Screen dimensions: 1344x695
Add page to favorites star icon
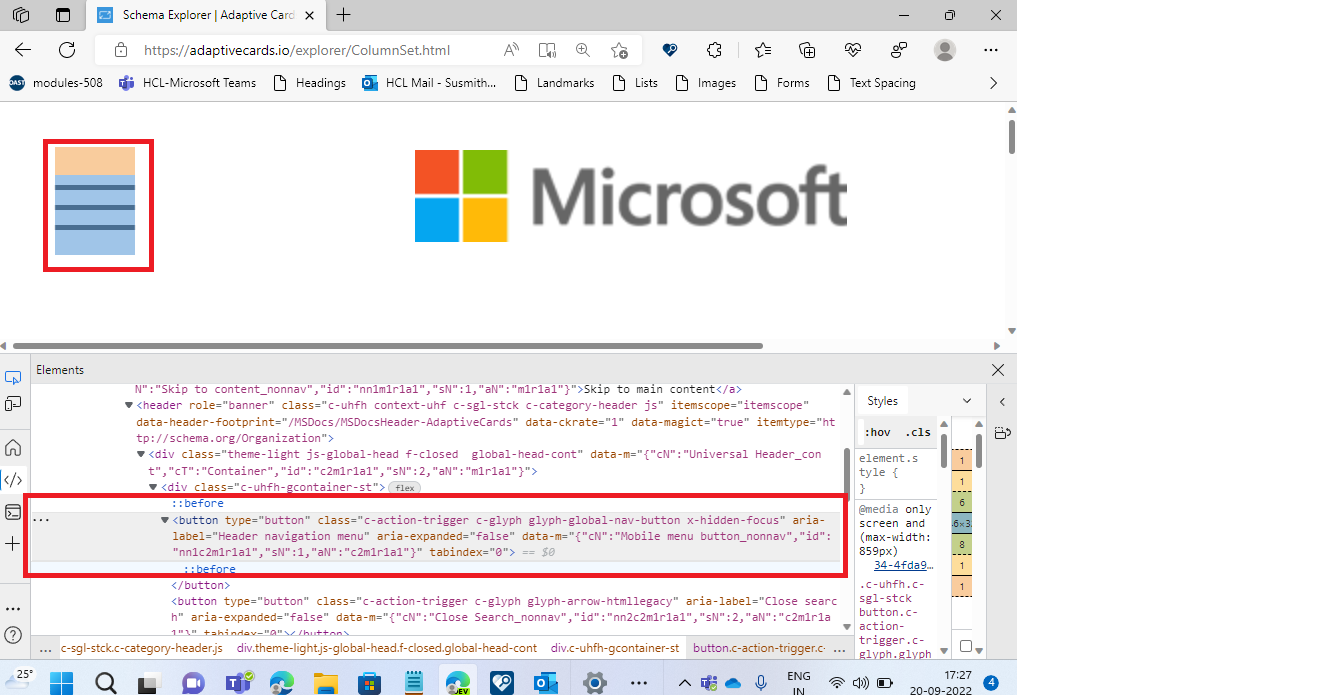[x=619, y=50]
